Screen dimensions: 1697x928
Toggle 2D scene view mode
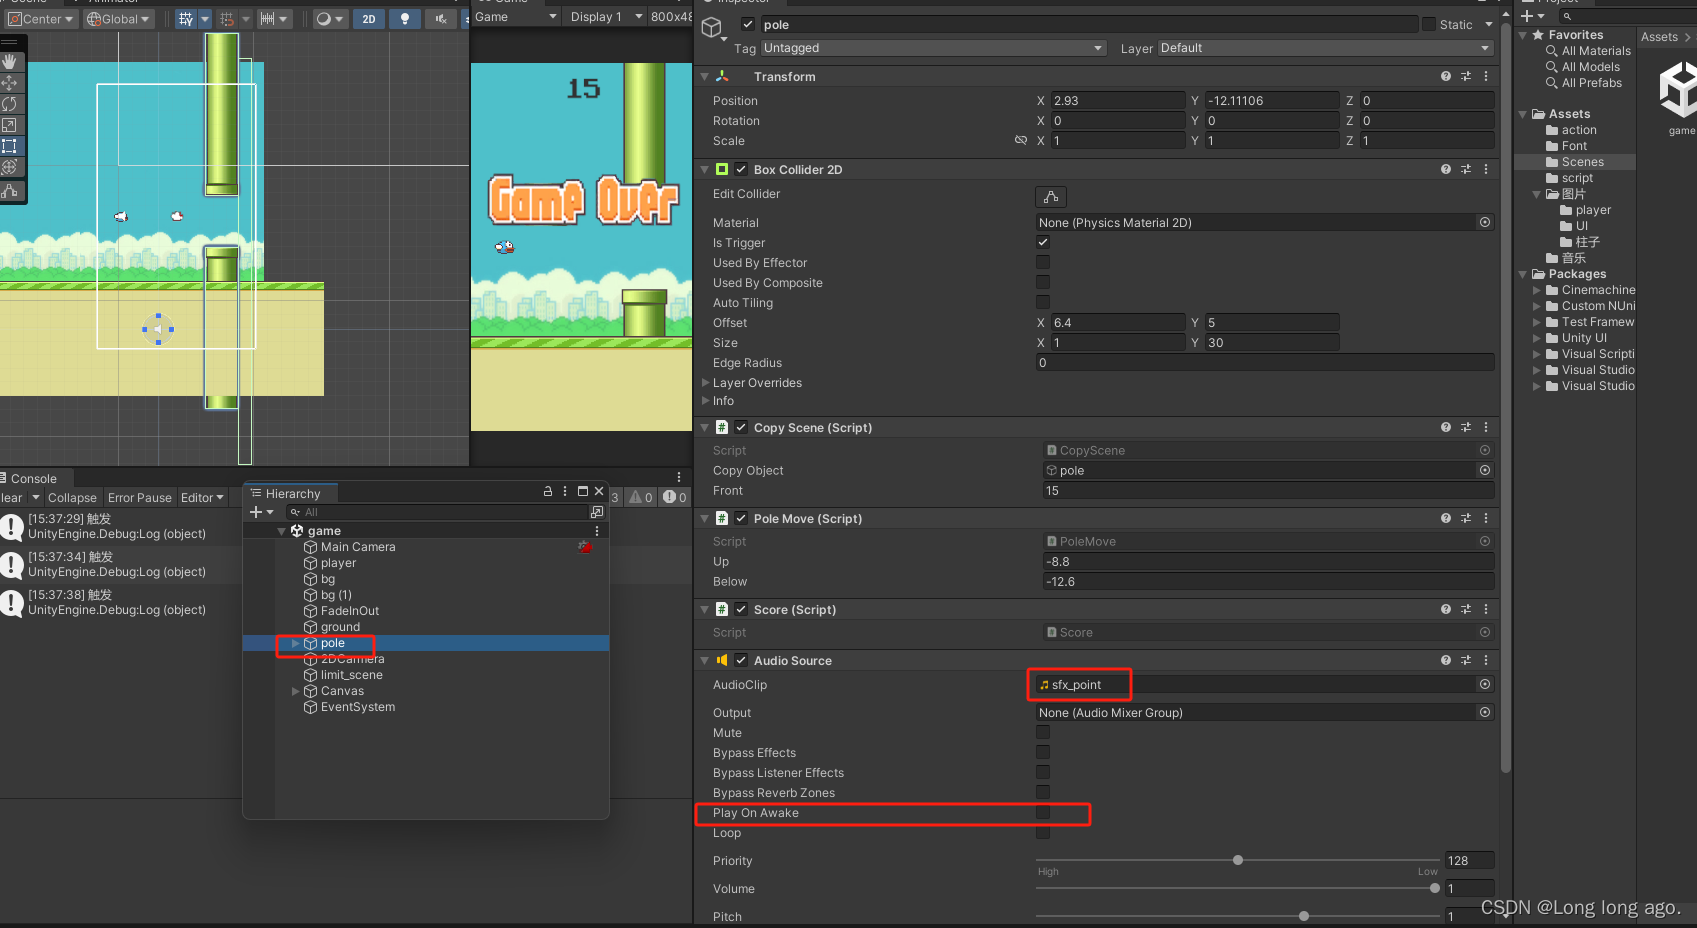point(369,19)
